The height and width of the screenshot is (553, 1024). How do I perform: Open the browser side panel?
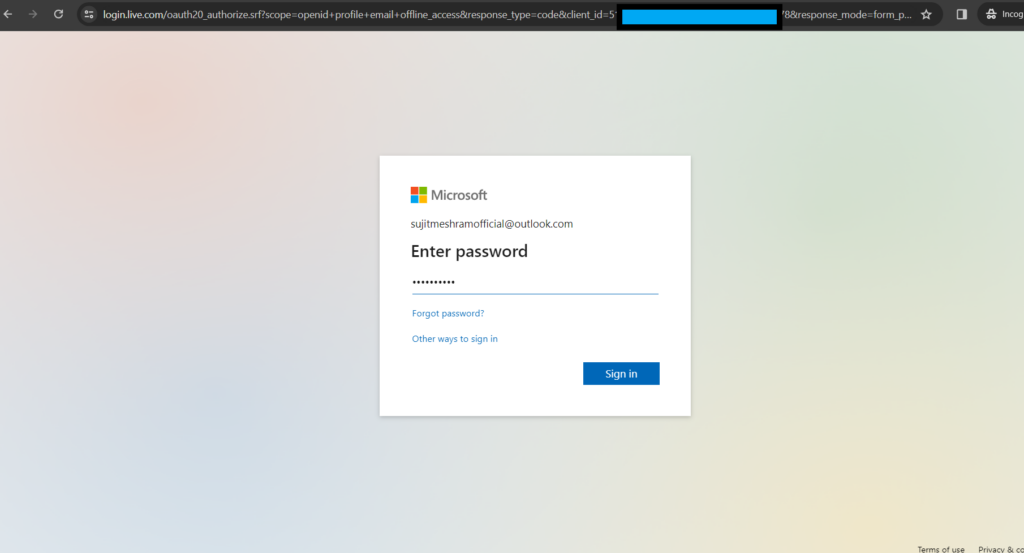(961, 15)
